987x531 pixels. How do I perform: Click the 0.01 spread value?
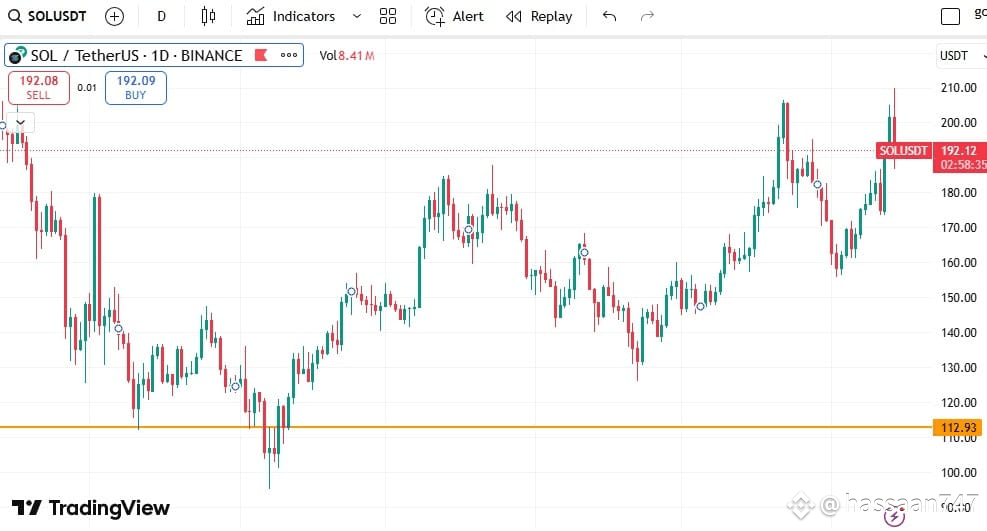[x=87, y=87]
